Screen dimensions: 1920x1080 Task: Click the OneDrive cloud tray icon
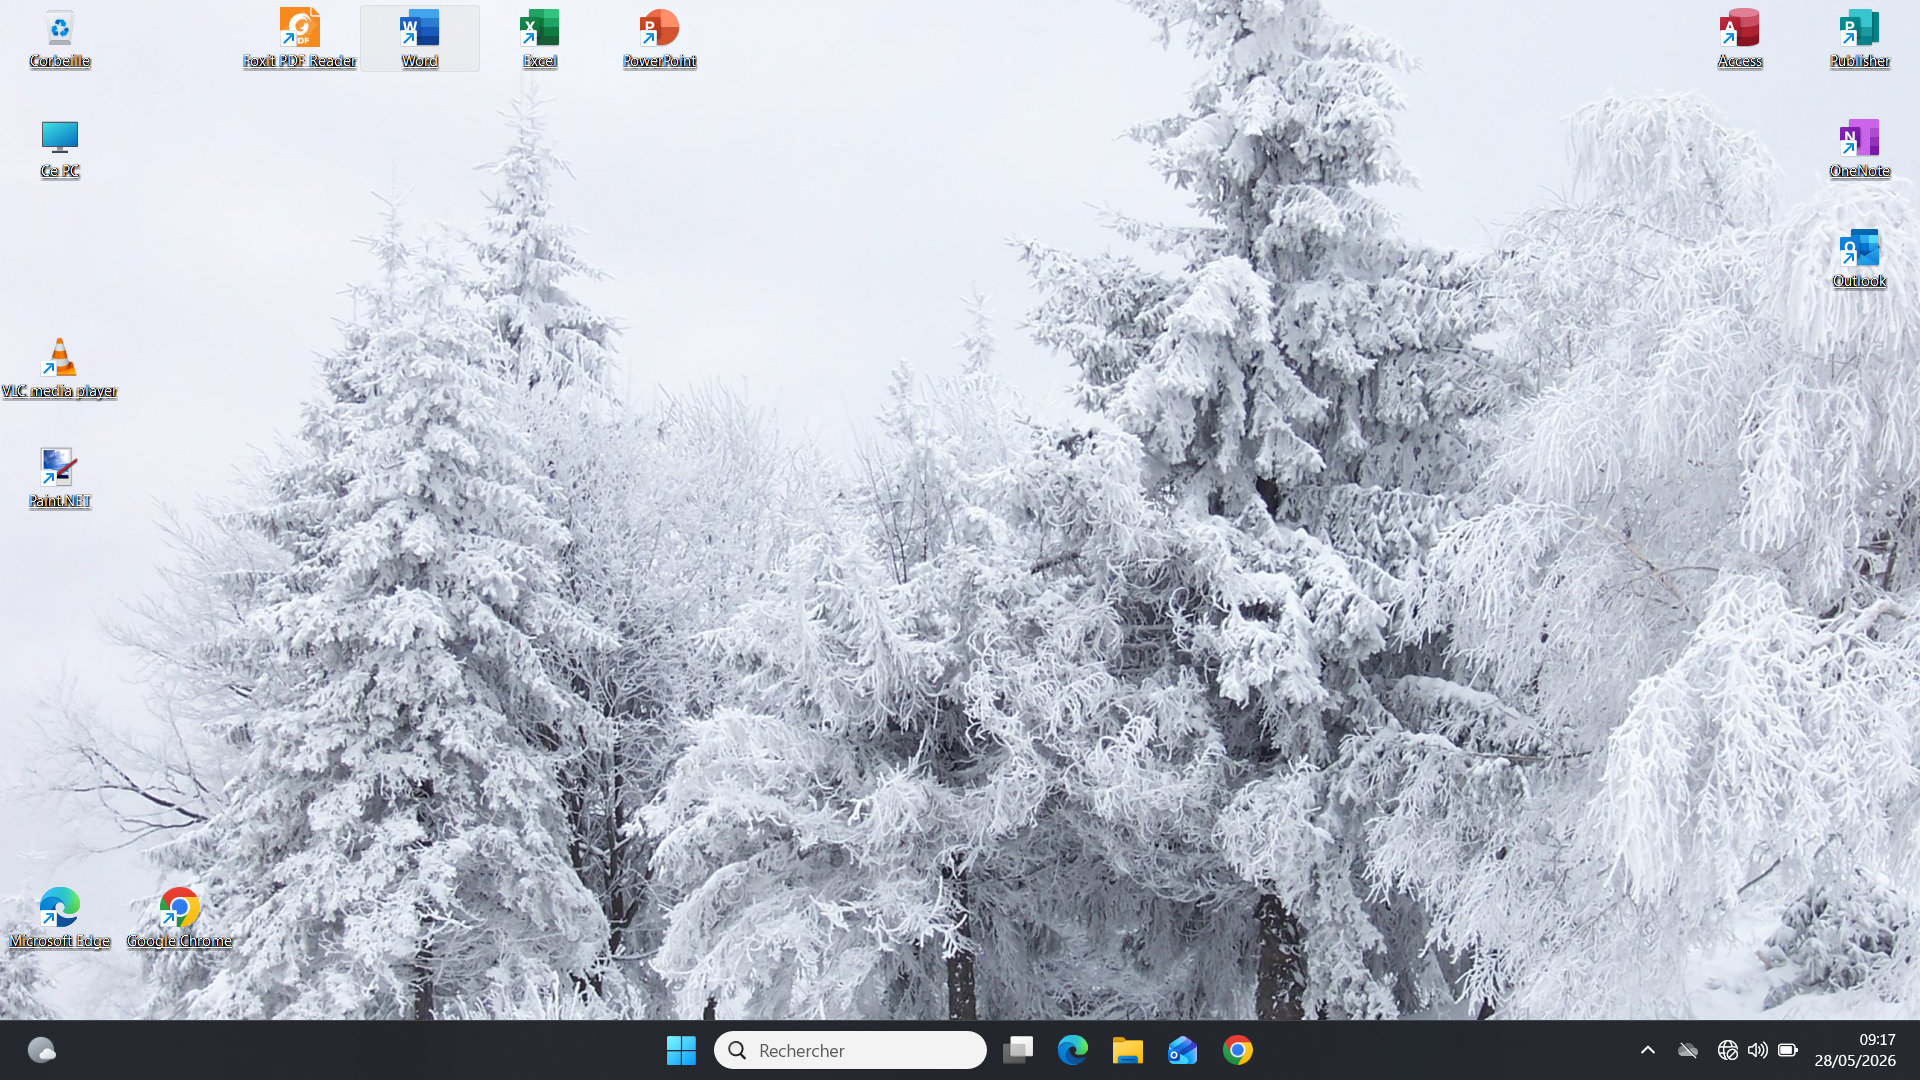(1688, 1050)
